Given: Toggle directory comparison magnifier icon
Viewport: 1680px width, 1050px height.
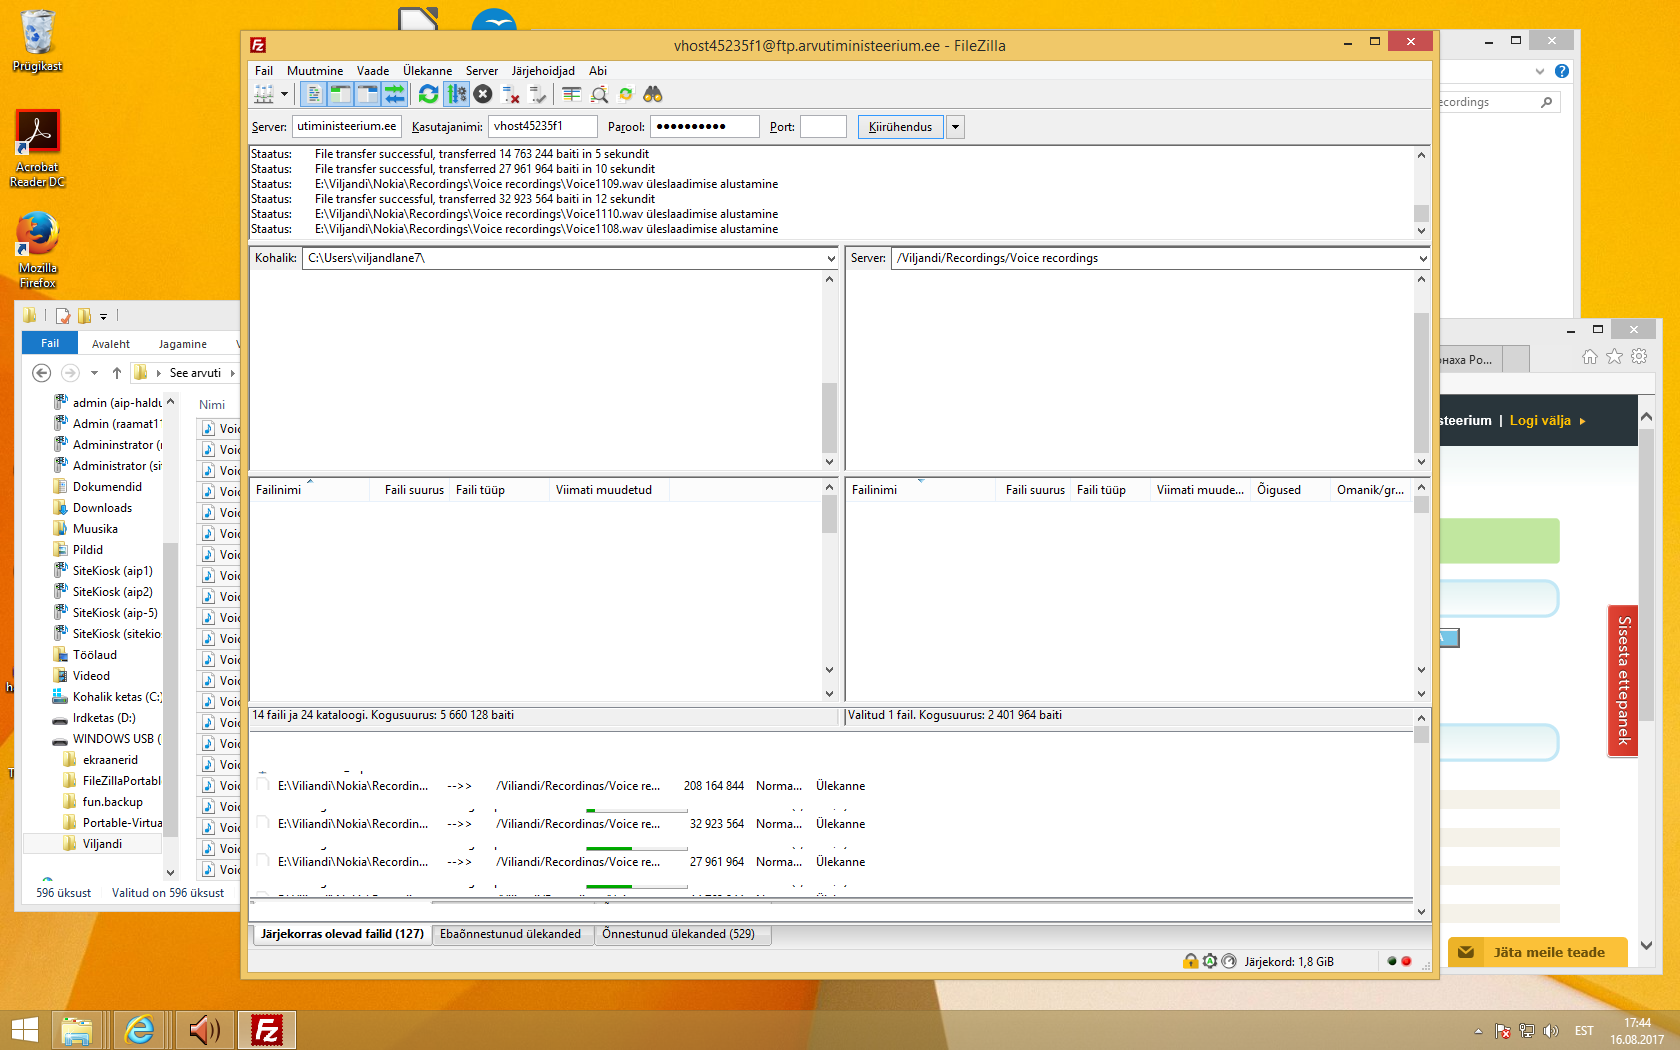Looking at the screenshot, I should (599, 94).
